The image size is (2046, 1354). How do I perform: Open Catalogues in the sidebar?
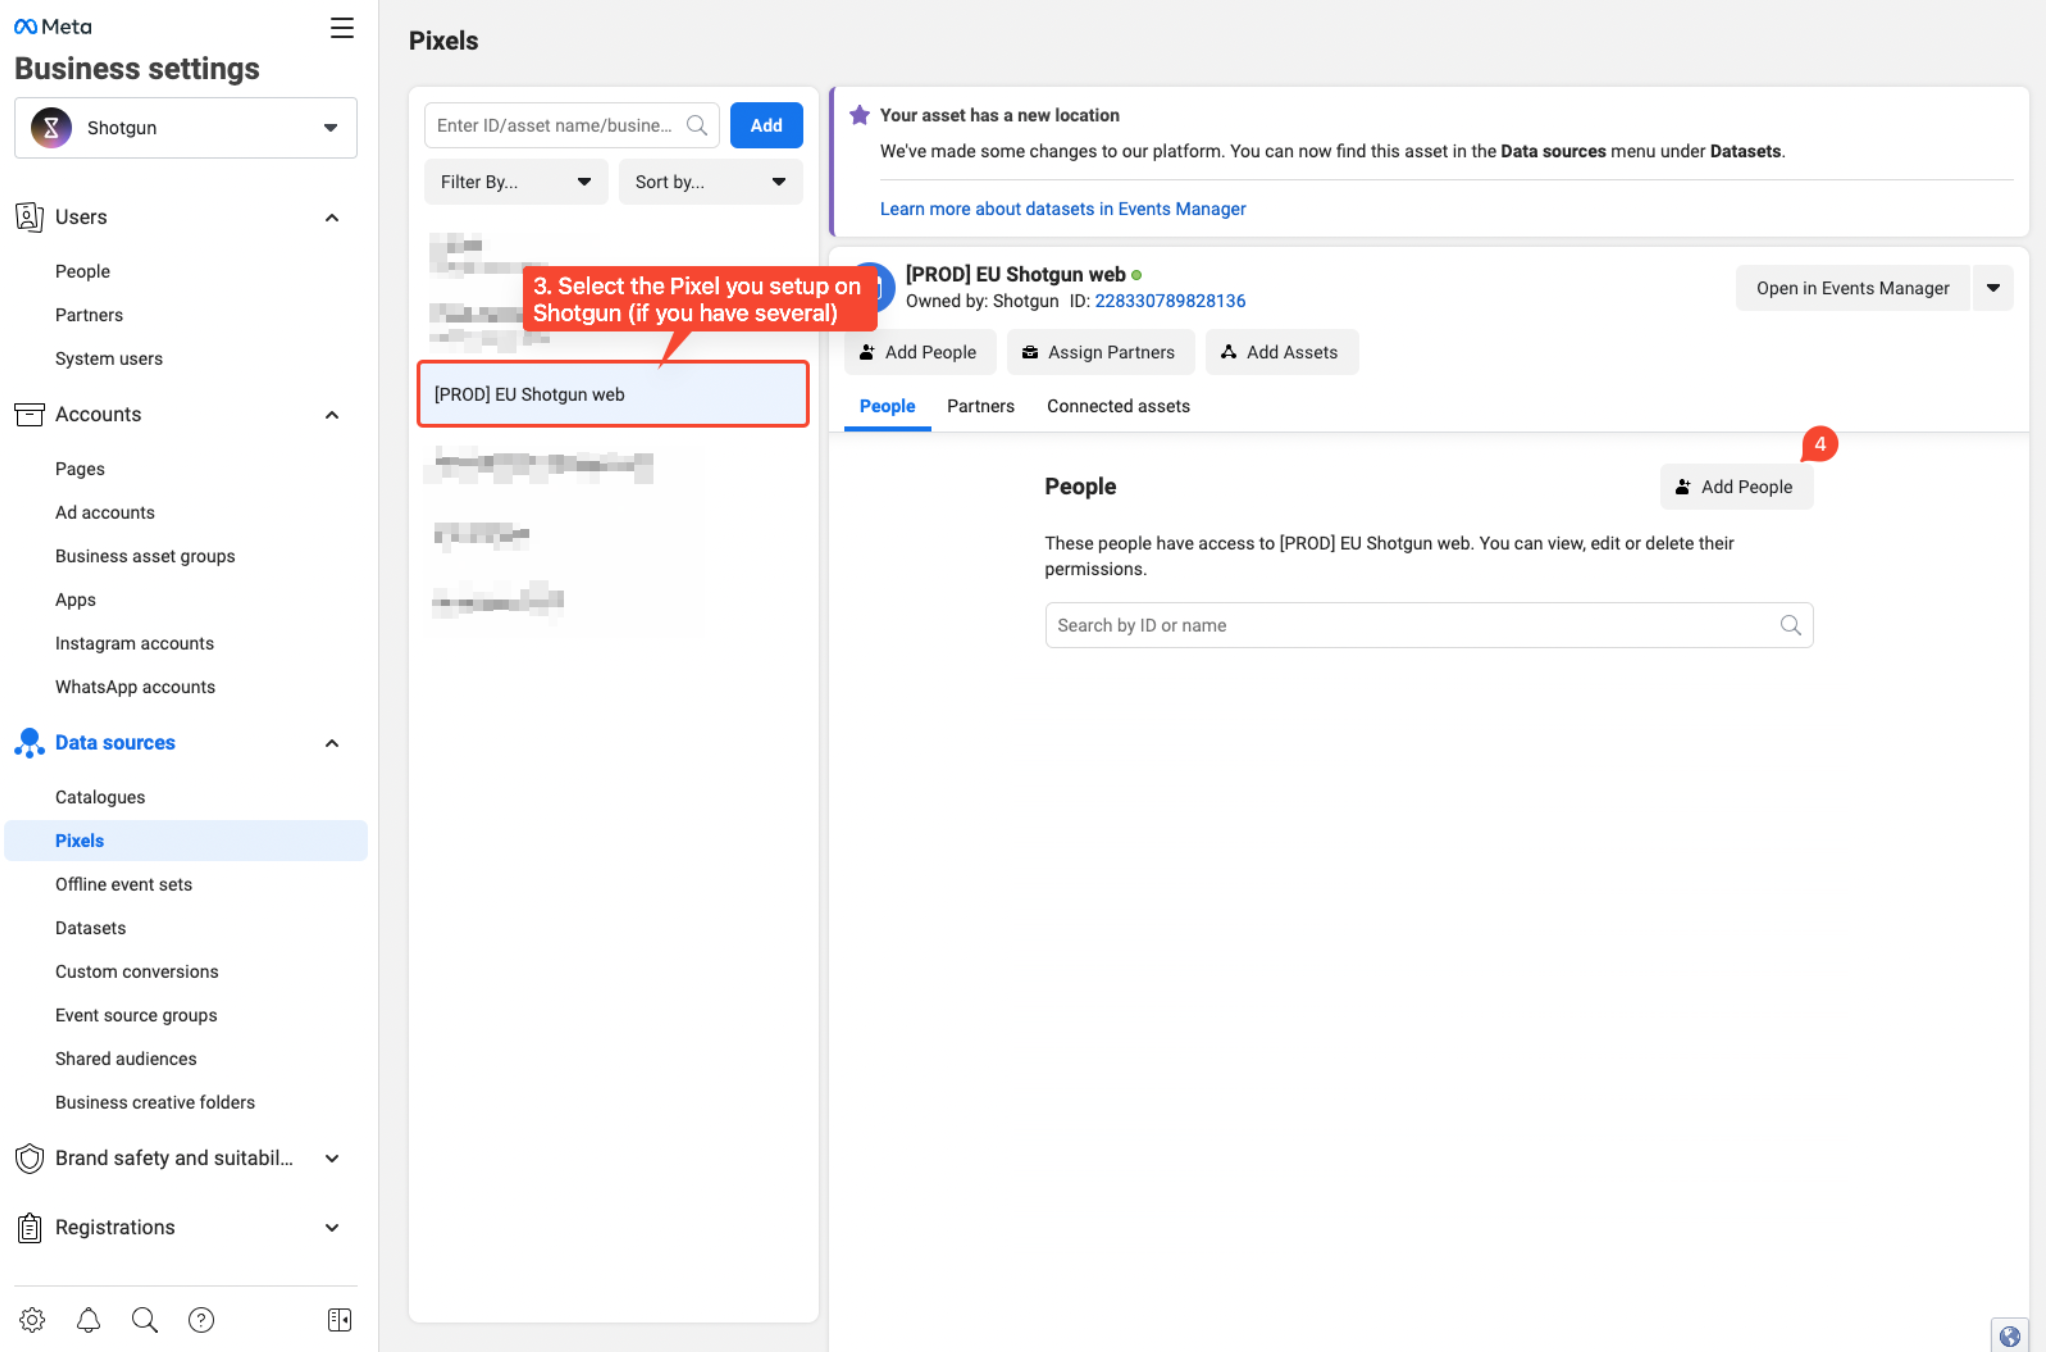pos(100,797)
